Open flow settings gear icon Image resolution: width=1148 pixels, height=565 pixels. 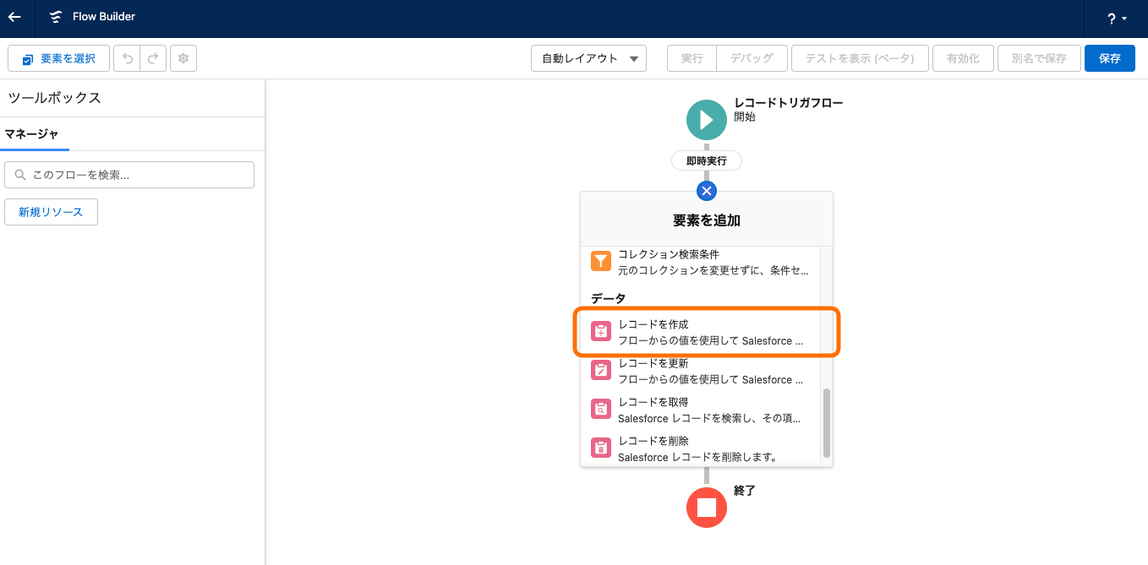point(183,59)
